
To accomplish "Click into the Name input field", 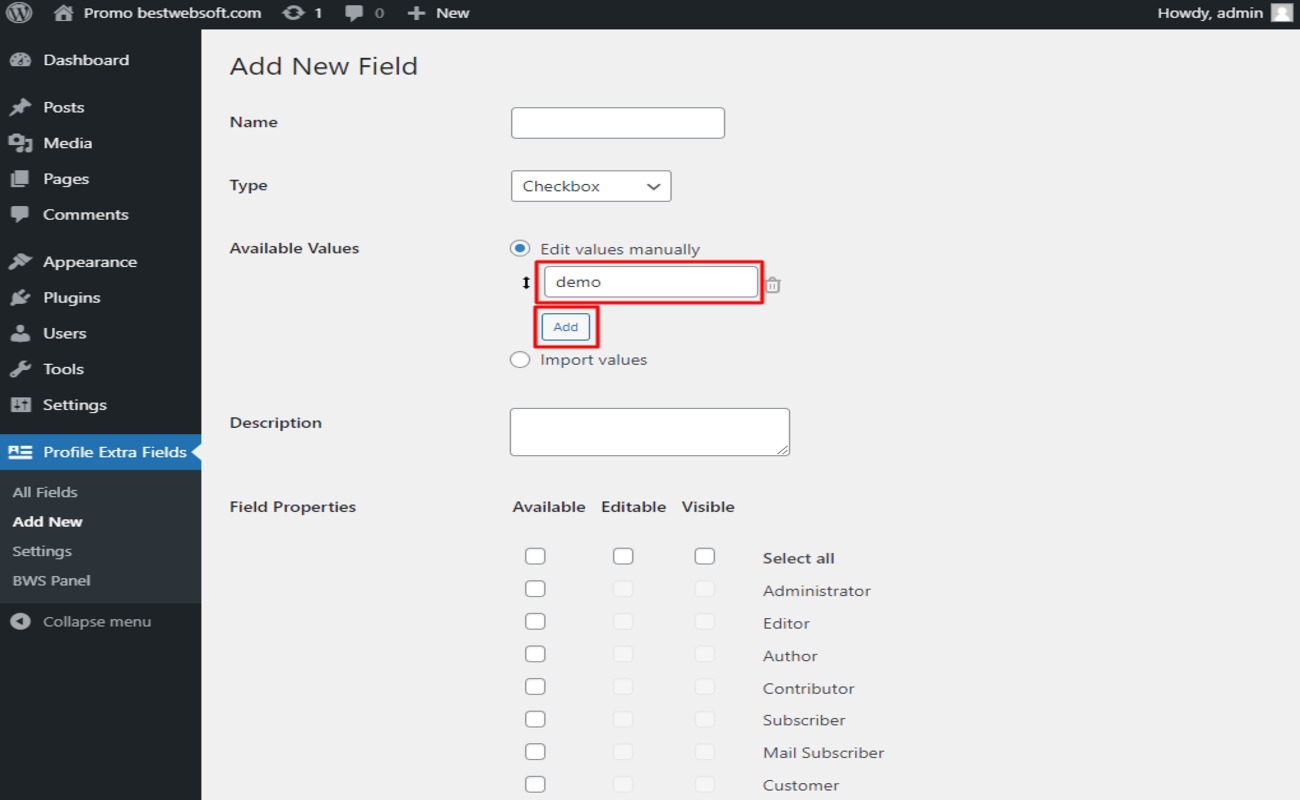I will point(618,123).
